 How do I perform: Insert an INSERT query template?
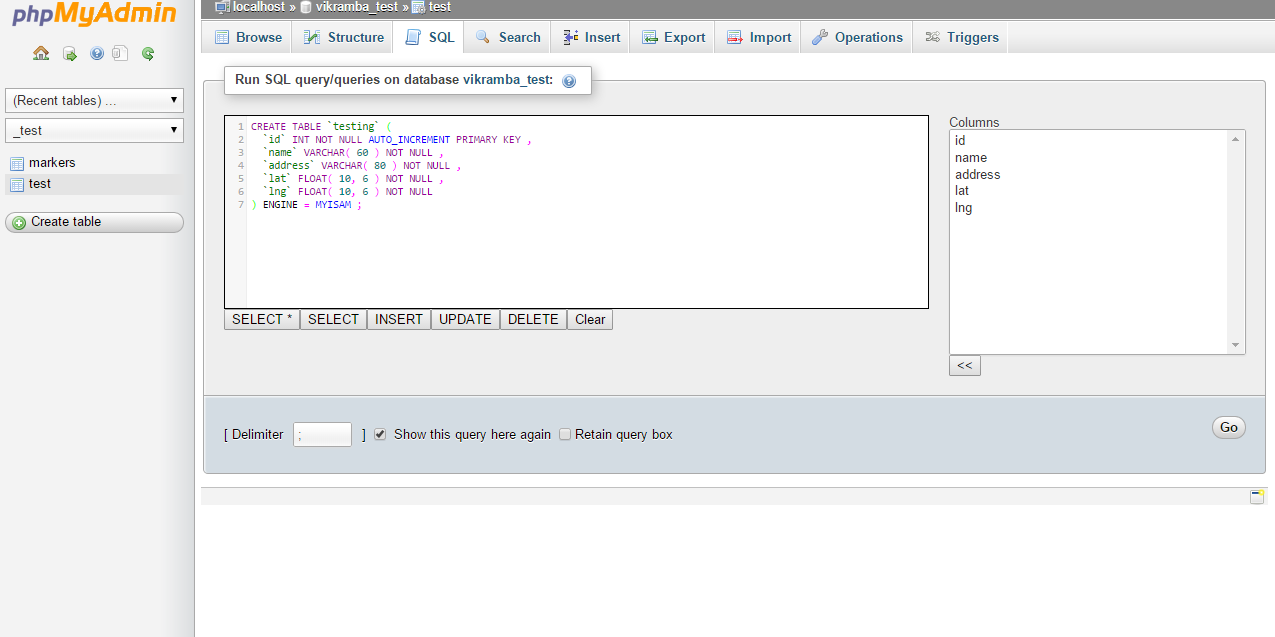coord(399,319)
